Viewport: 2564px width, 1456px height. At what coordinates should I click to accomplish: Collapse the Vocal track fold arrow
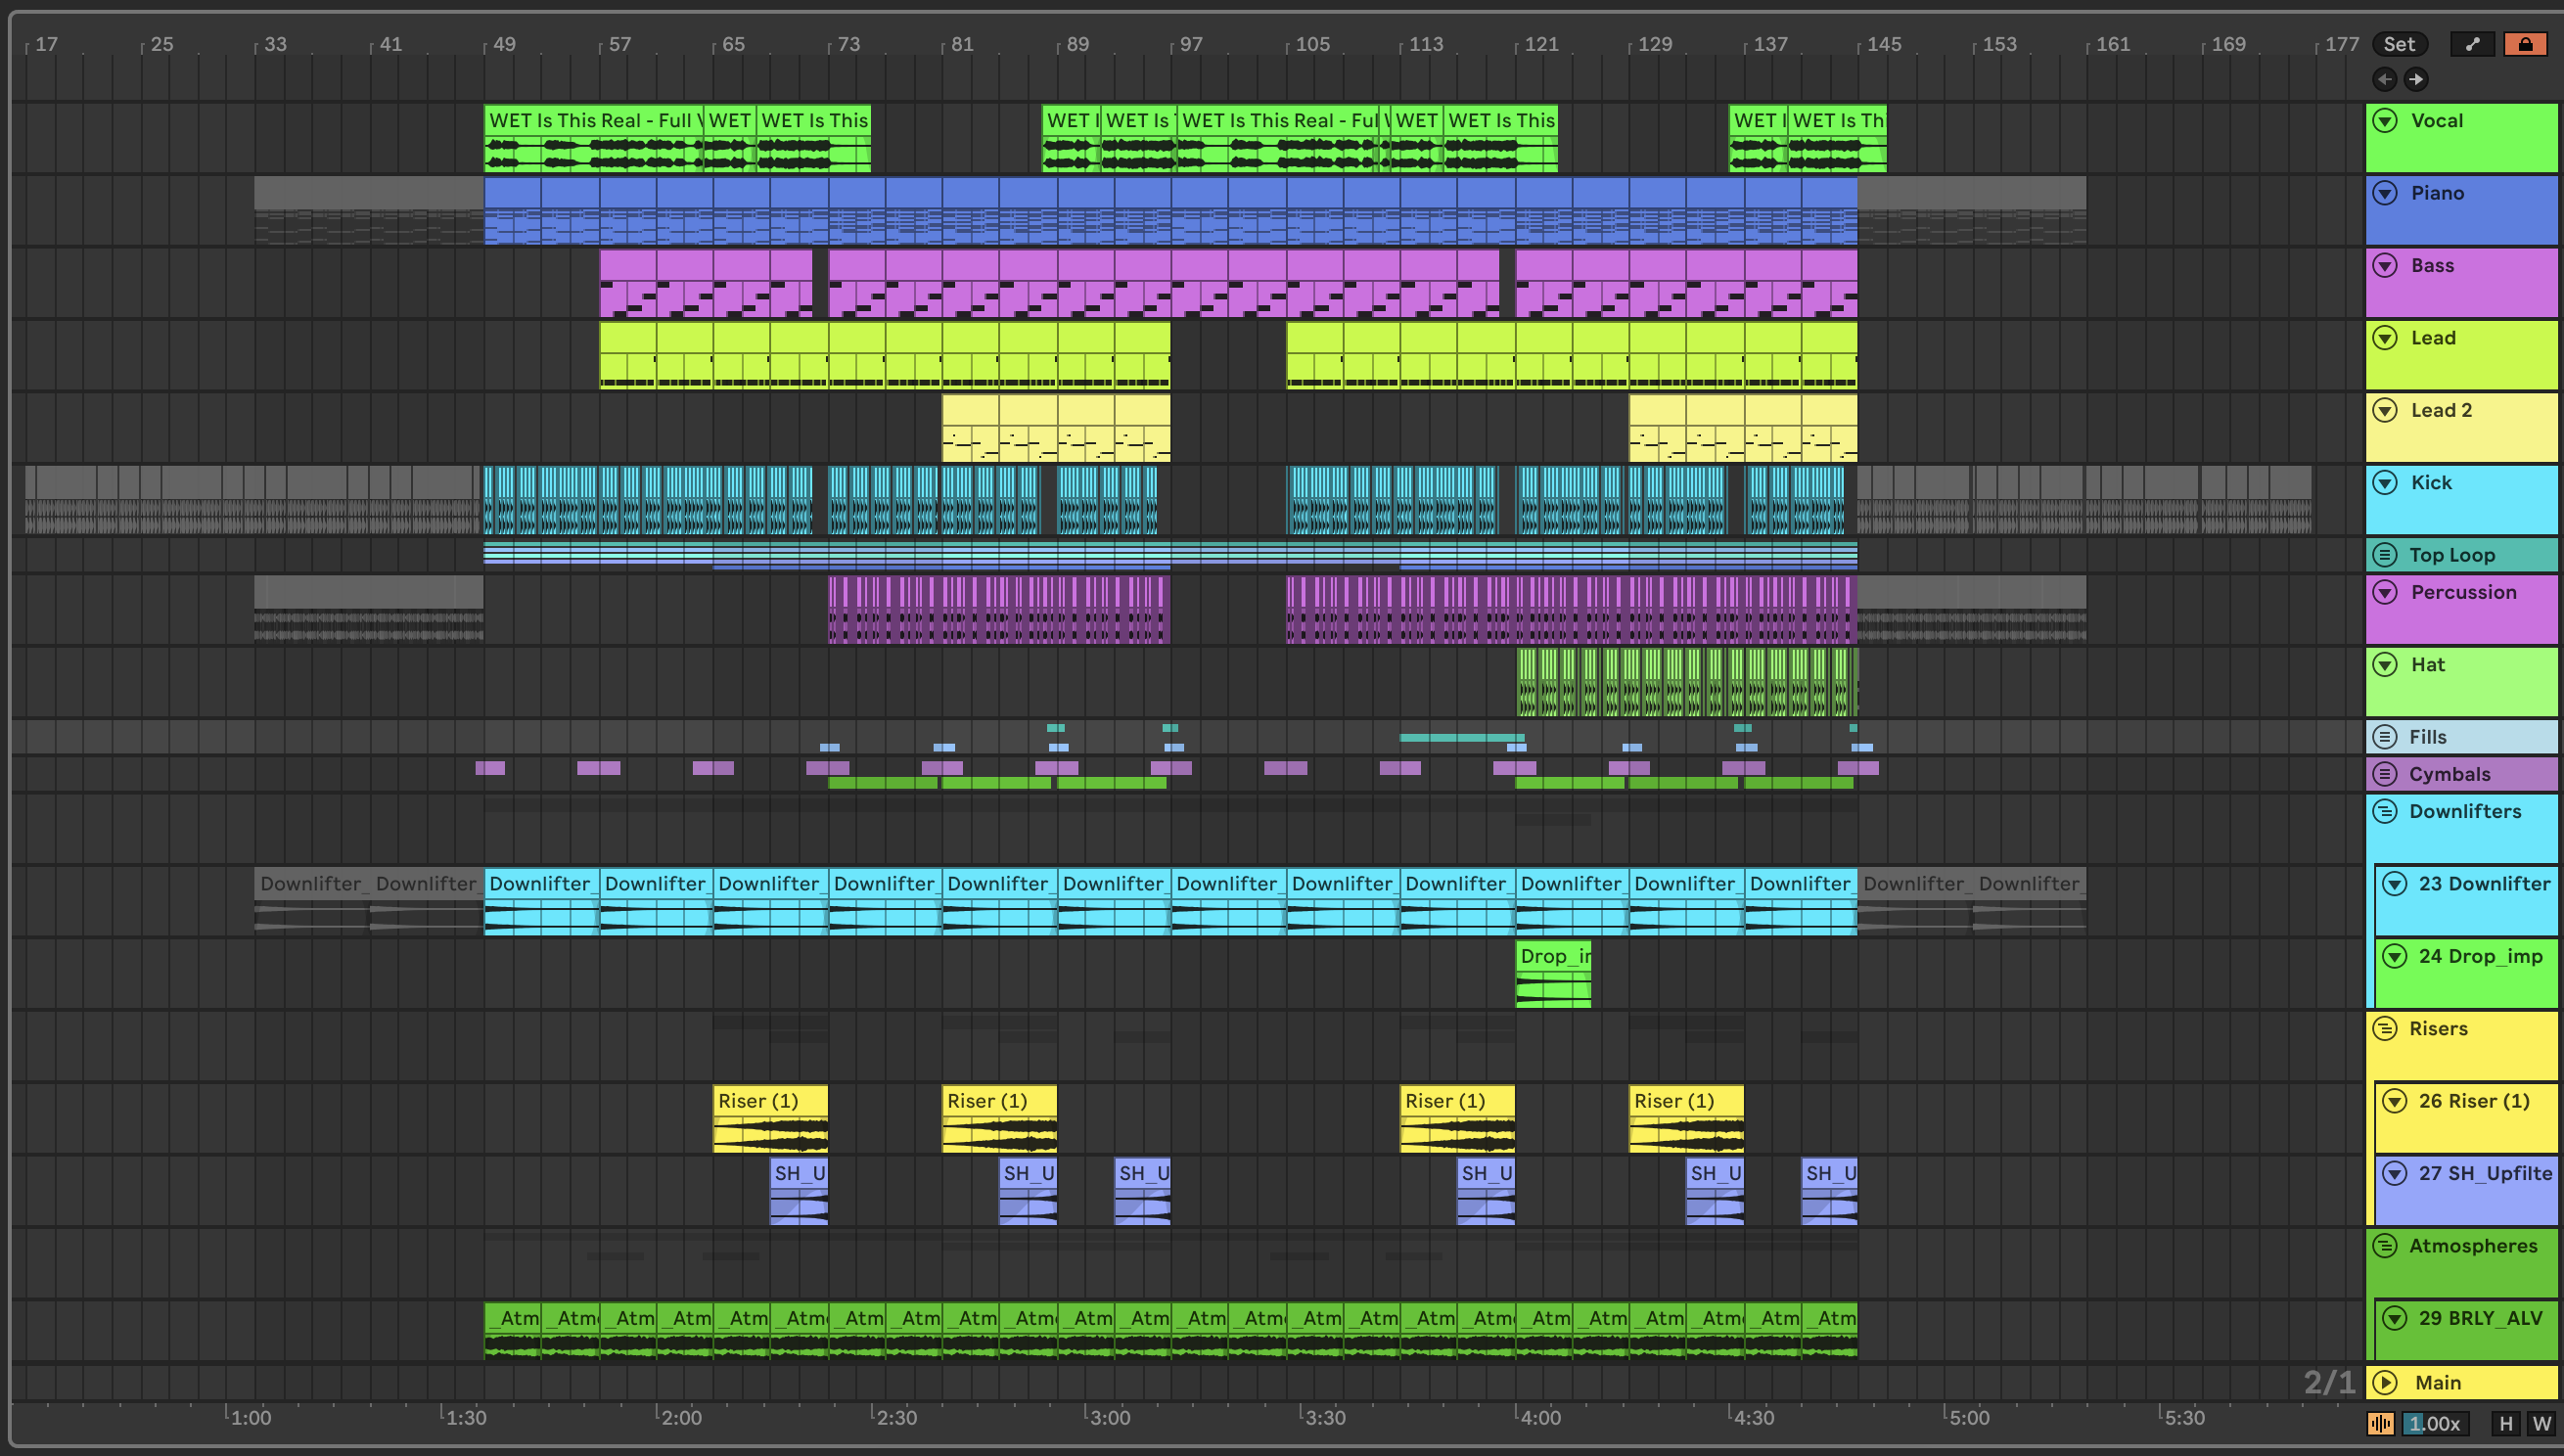point(2385,121)
